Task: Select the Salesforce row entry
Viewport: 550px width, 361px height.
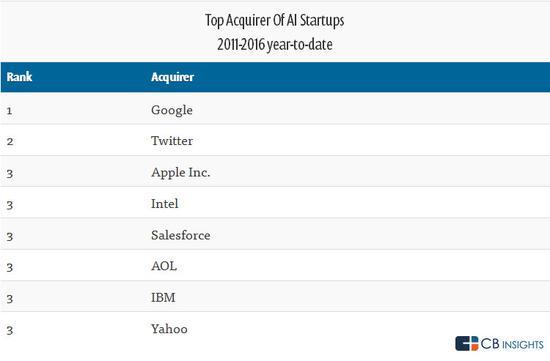Action: pyautogui.click(x=275, y=234)
